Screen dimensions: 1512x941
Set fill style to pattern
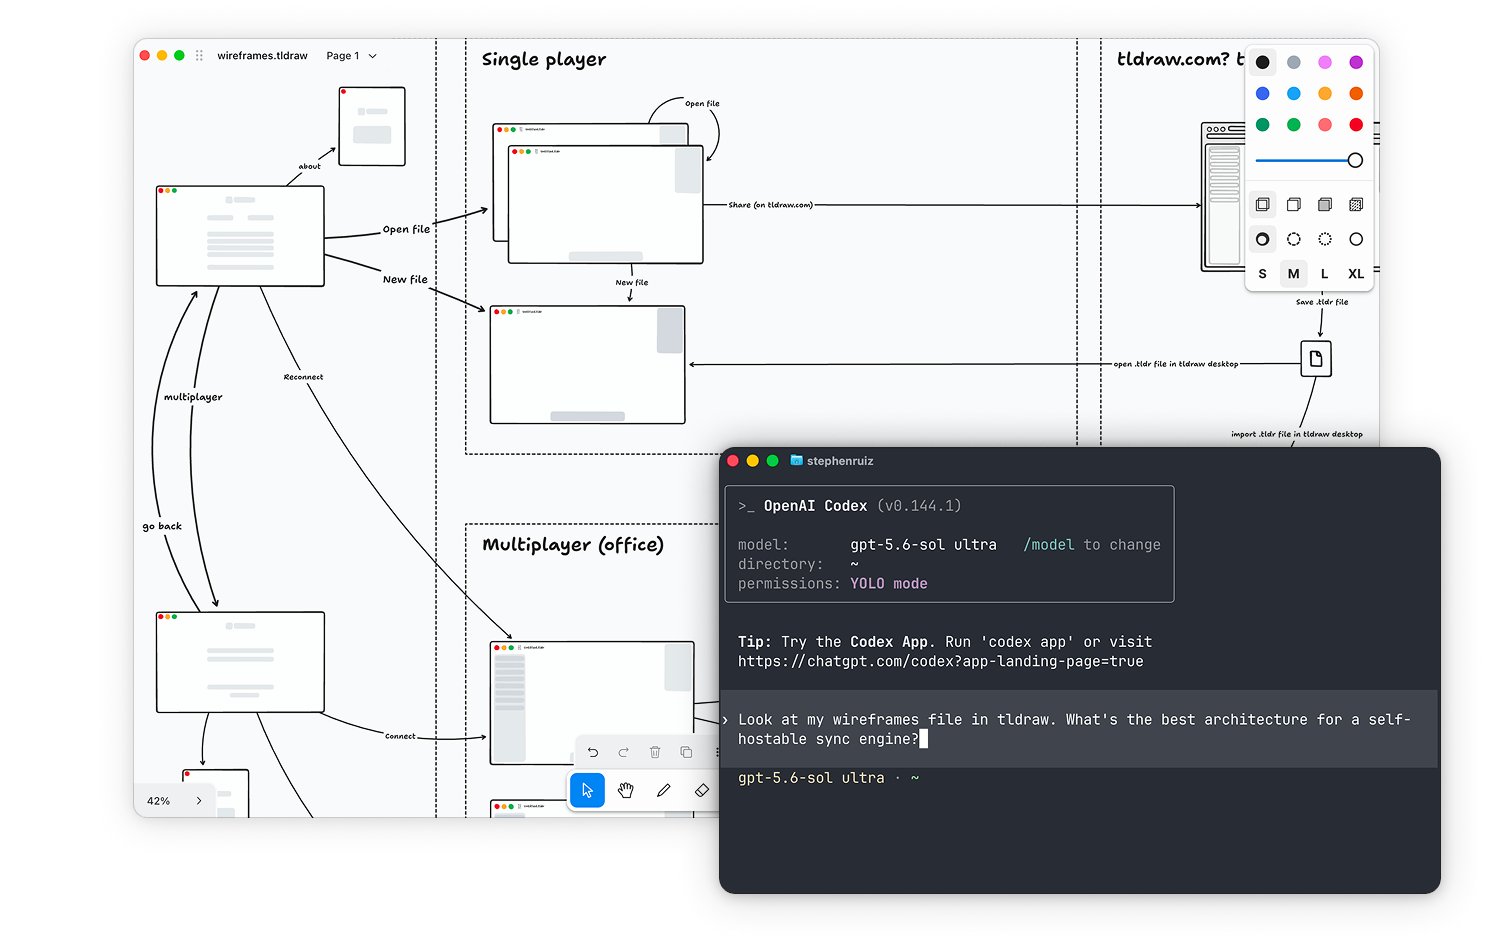point(1356,205)
